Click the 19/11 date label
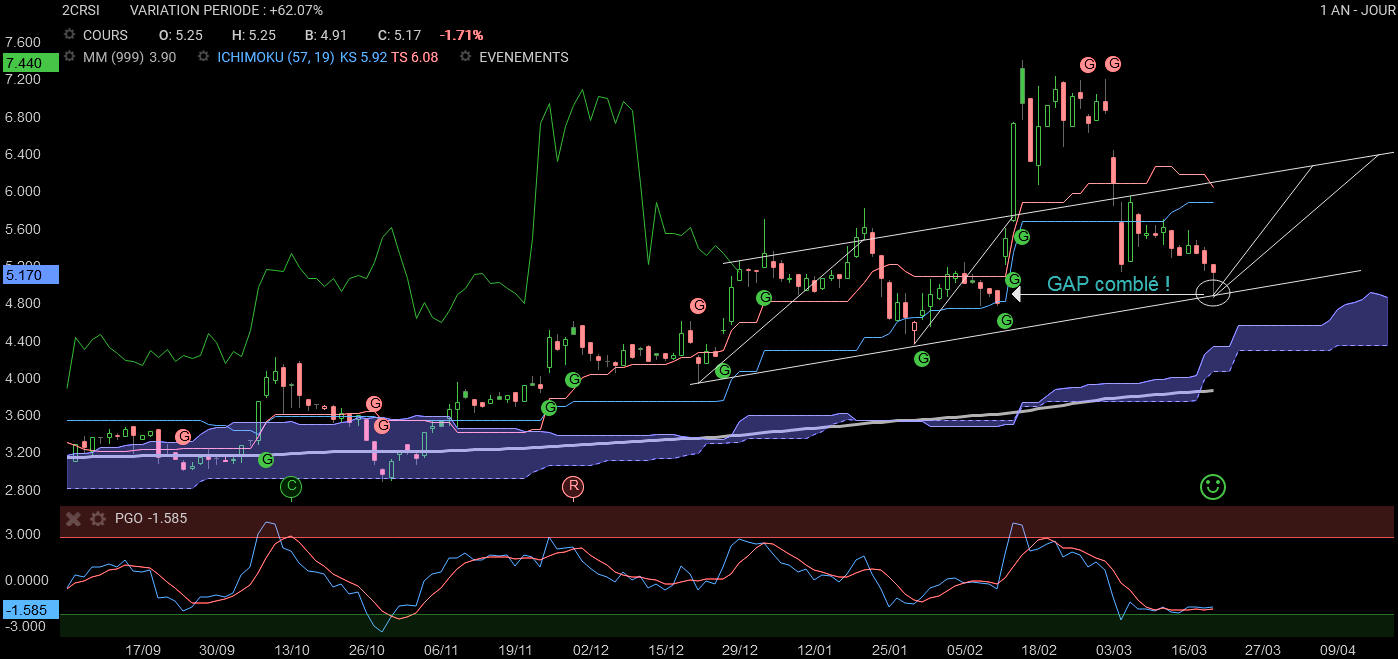1398x659 pixels. pos(515,650)
